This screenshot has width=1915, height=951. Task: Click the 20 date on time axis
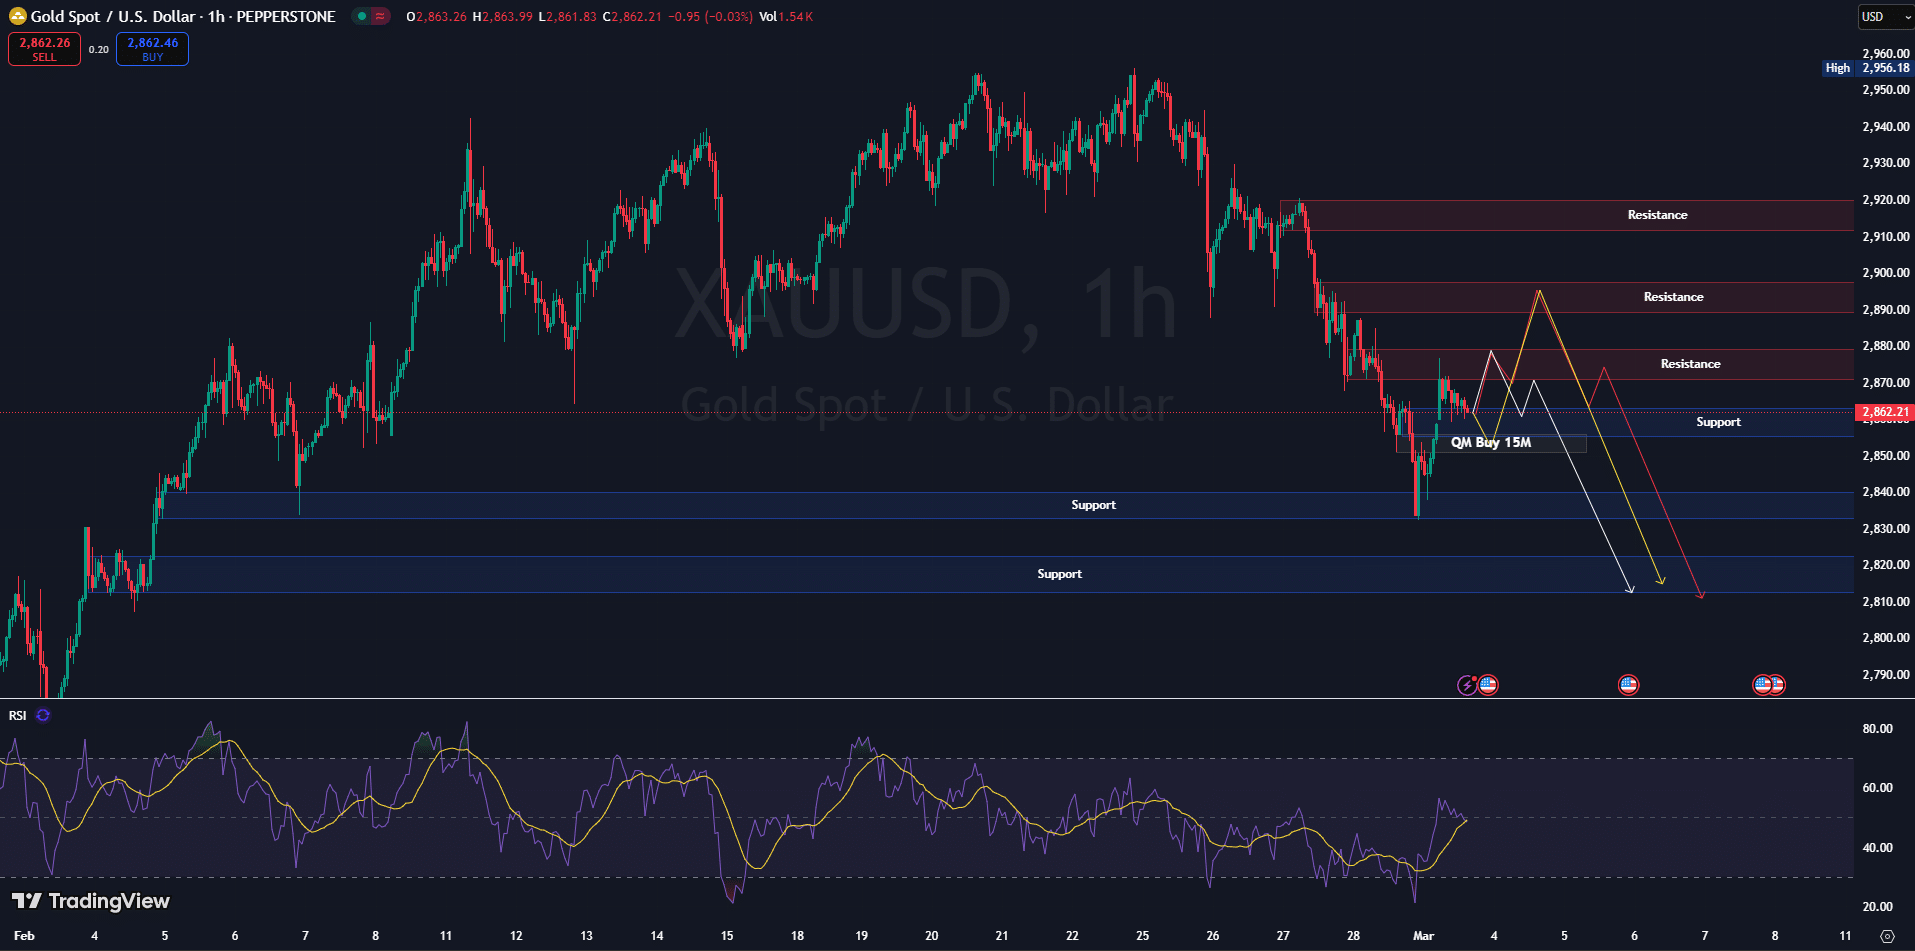pos(931,936)
